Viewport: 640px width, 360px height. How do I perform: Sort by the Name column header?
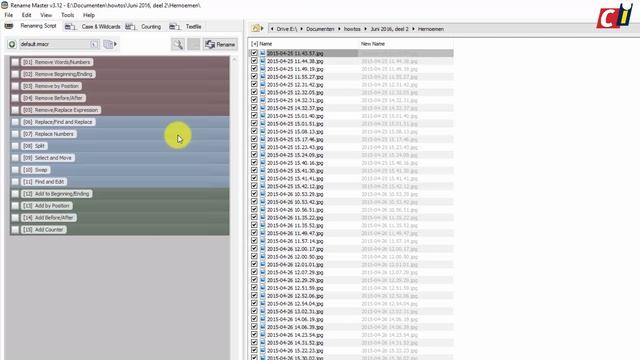tap(266, 44)
